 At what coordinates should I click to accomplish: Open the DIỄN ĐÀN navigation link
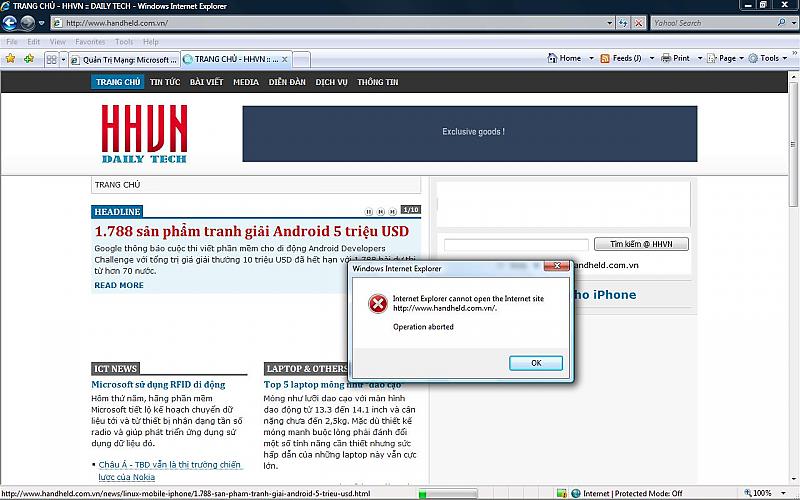pyautogui.click(x=286, y=82)
